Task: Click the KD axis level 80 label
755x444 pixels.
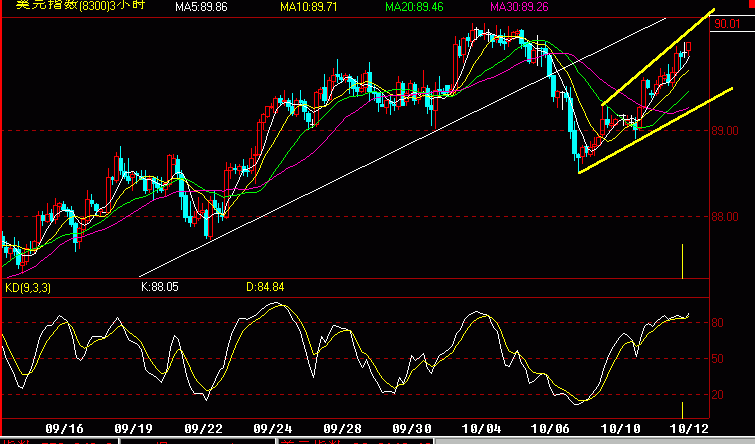Action: [x=717, y=323]
